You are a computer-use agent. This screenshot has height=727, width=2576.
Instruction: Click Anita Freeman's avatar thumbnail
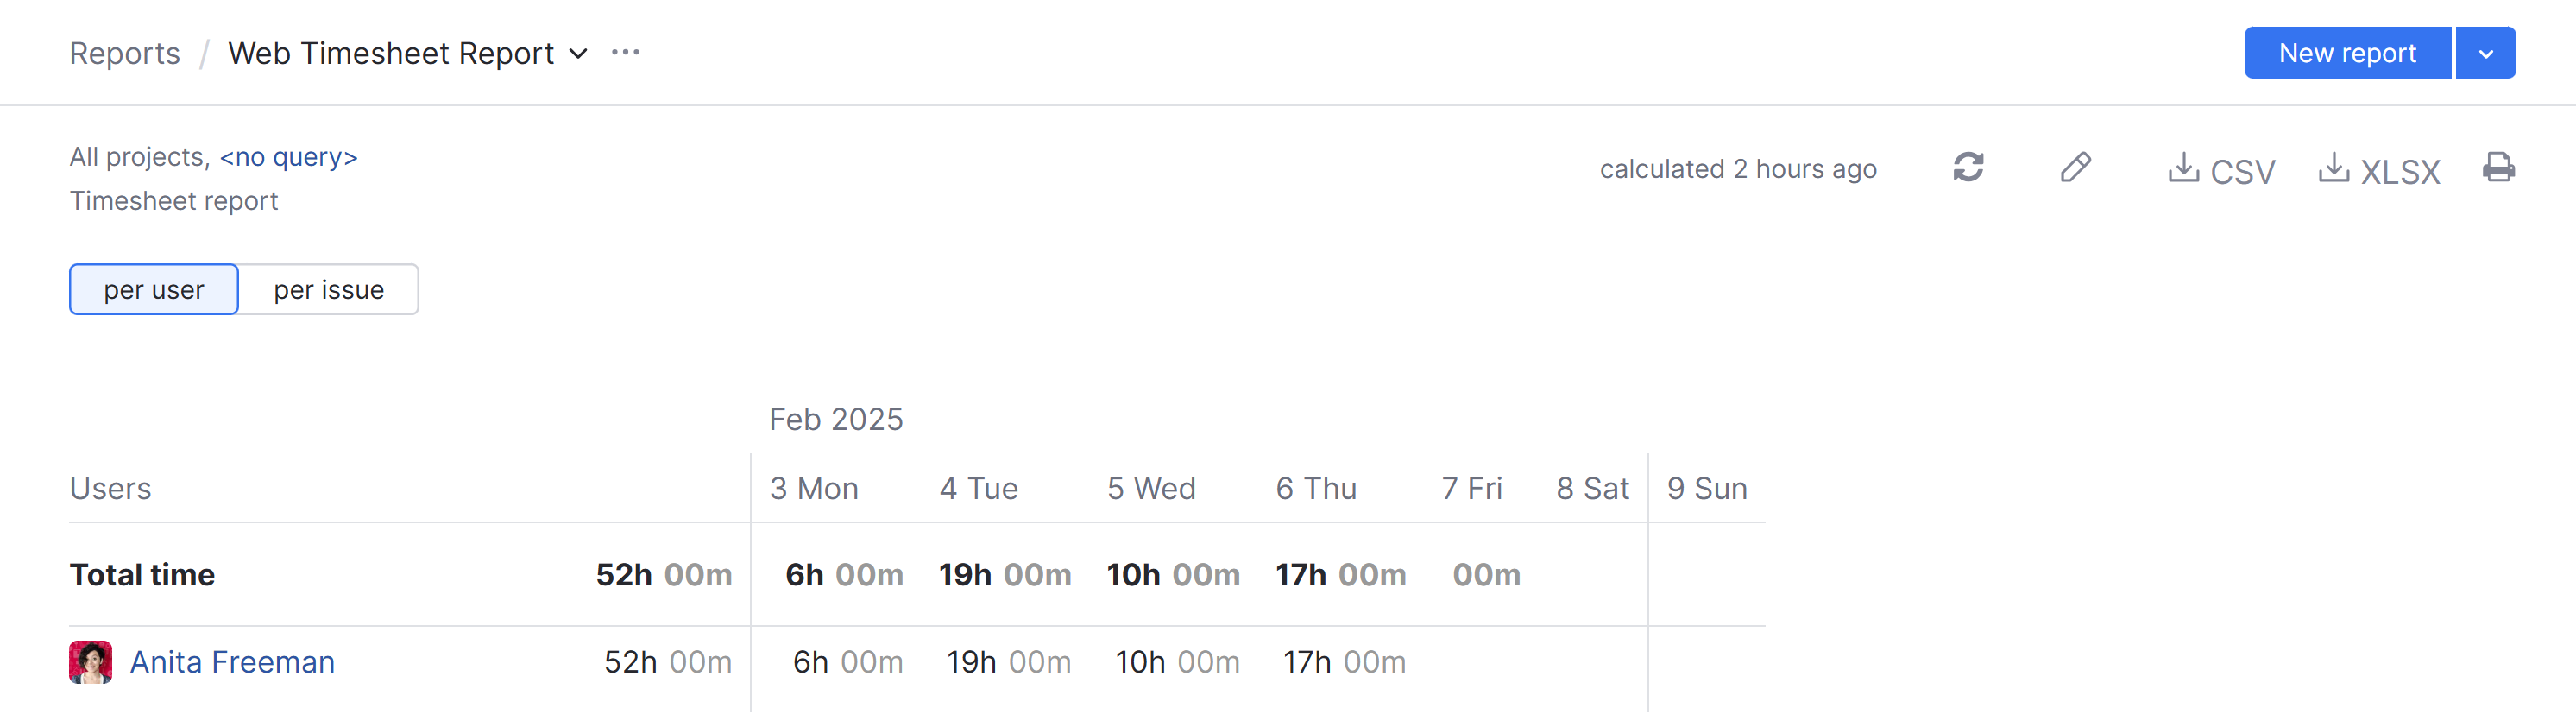click(x=91, y=661)
